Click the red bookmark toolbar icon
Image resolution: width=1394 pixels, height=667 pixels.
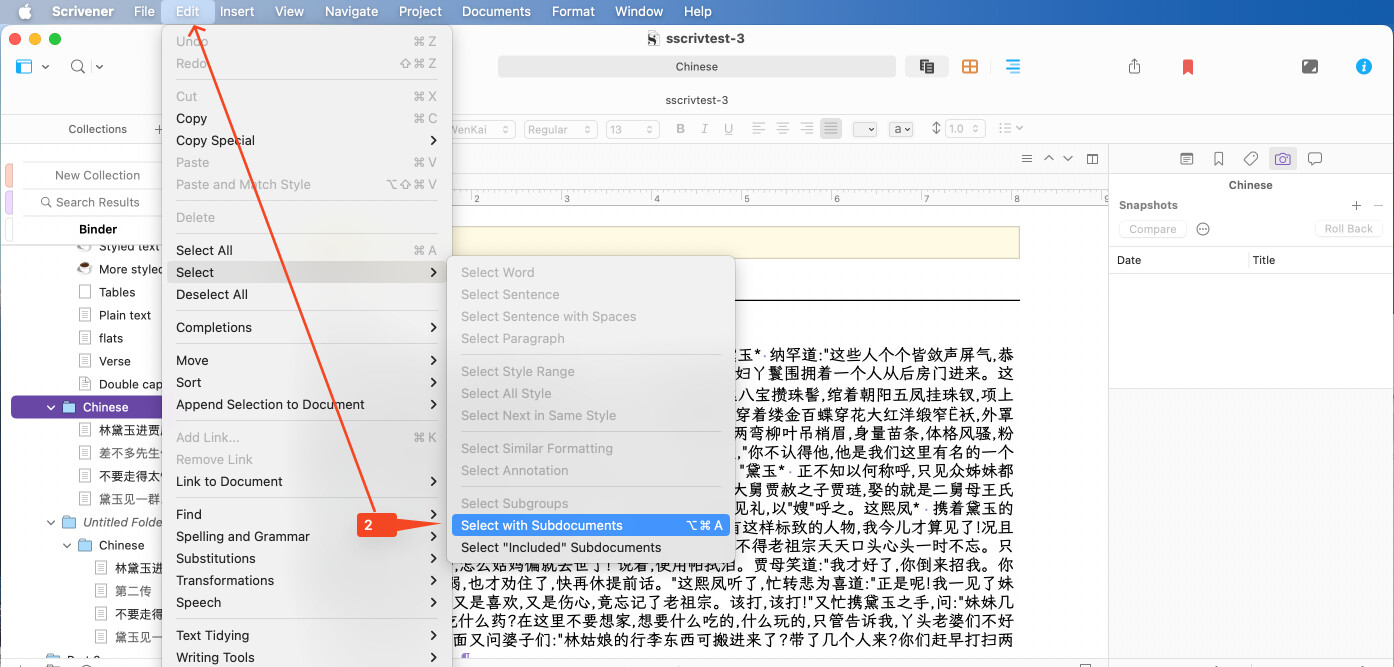point(1188,67)
